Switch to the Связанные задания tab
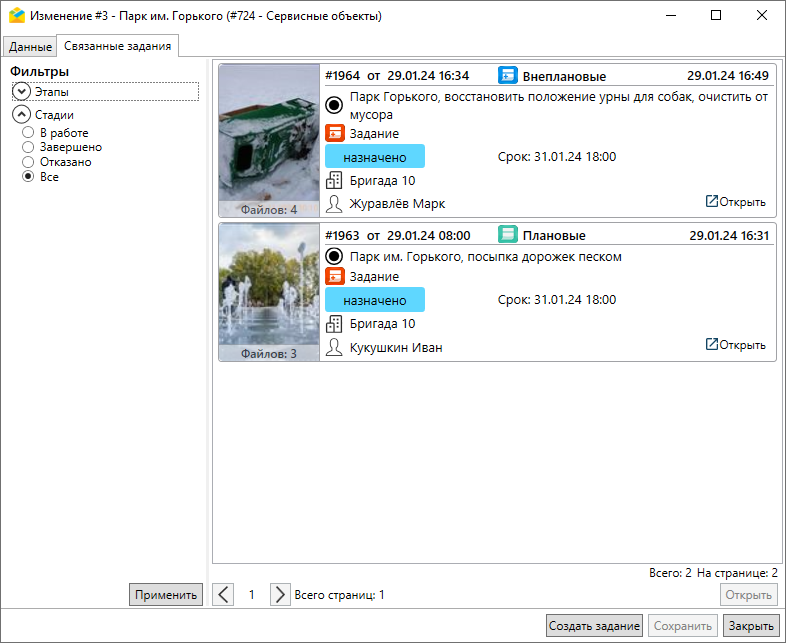 (x=117, y=46)
